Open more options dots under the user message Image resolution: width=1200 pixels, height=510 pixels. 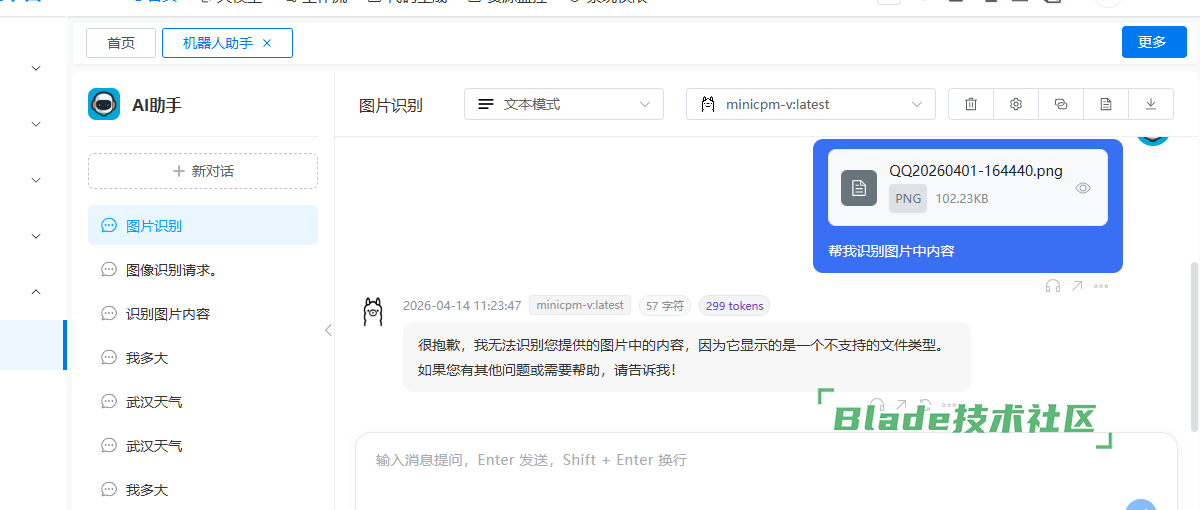(x=1101, y=286)
